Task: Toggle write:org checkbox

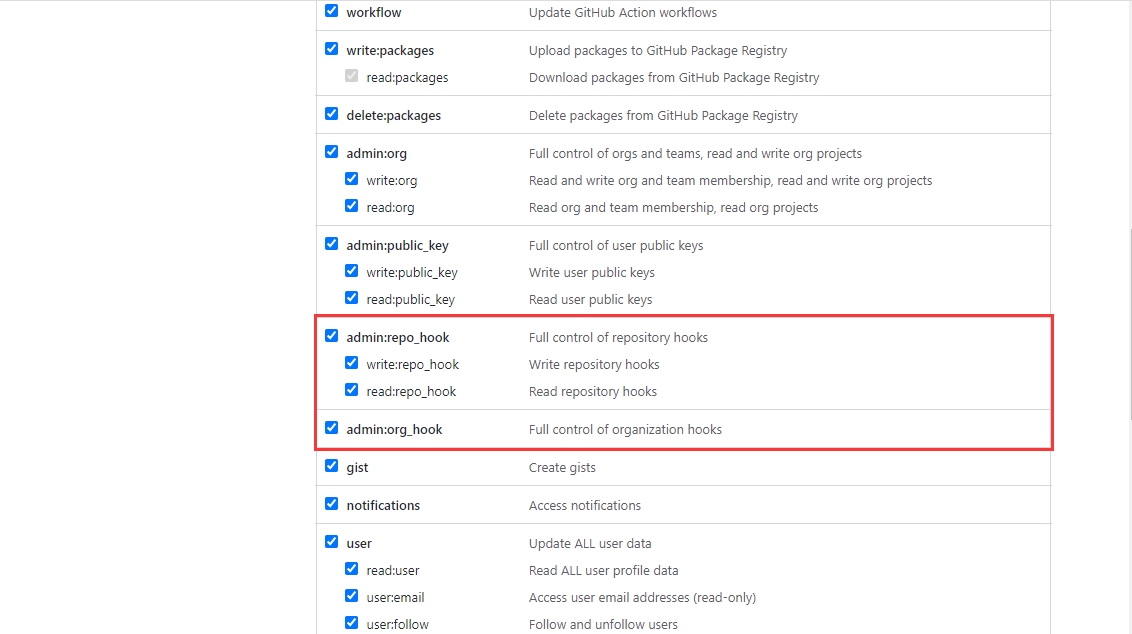Action: tap(351, 179)
